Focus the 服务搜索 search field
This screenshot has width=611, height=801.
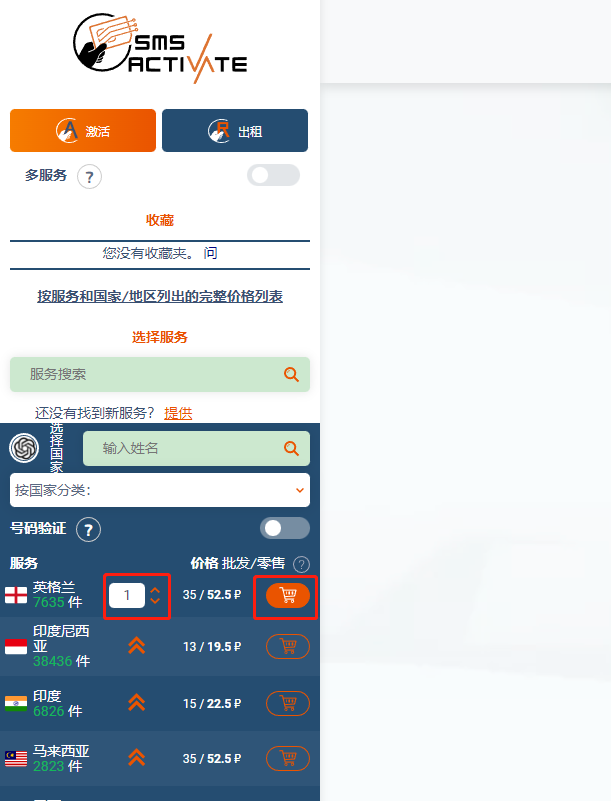click(x=160, y=374)
